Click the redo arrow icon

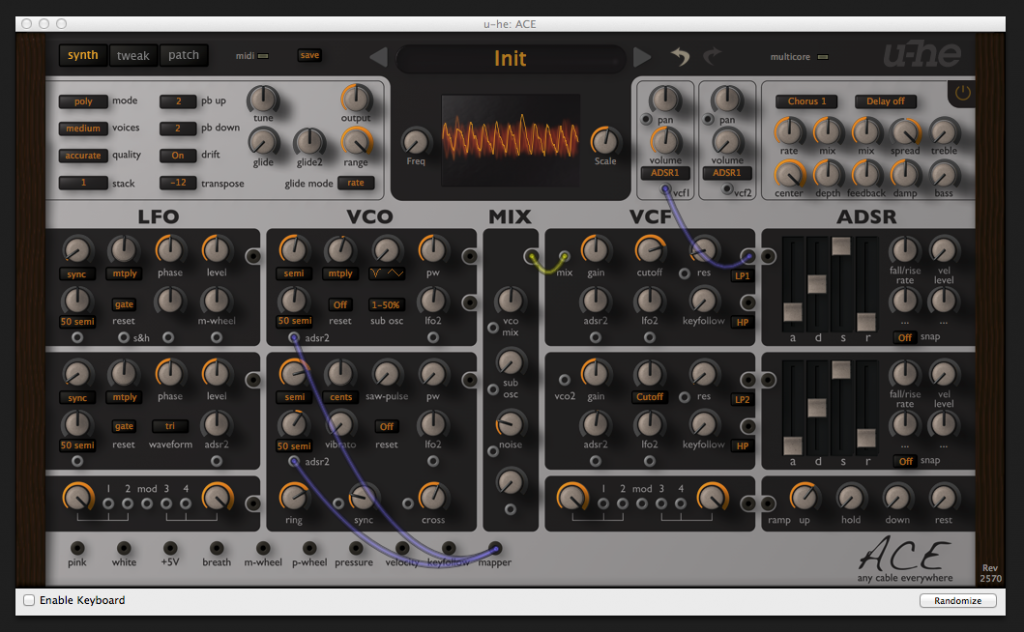coord(712,57)
